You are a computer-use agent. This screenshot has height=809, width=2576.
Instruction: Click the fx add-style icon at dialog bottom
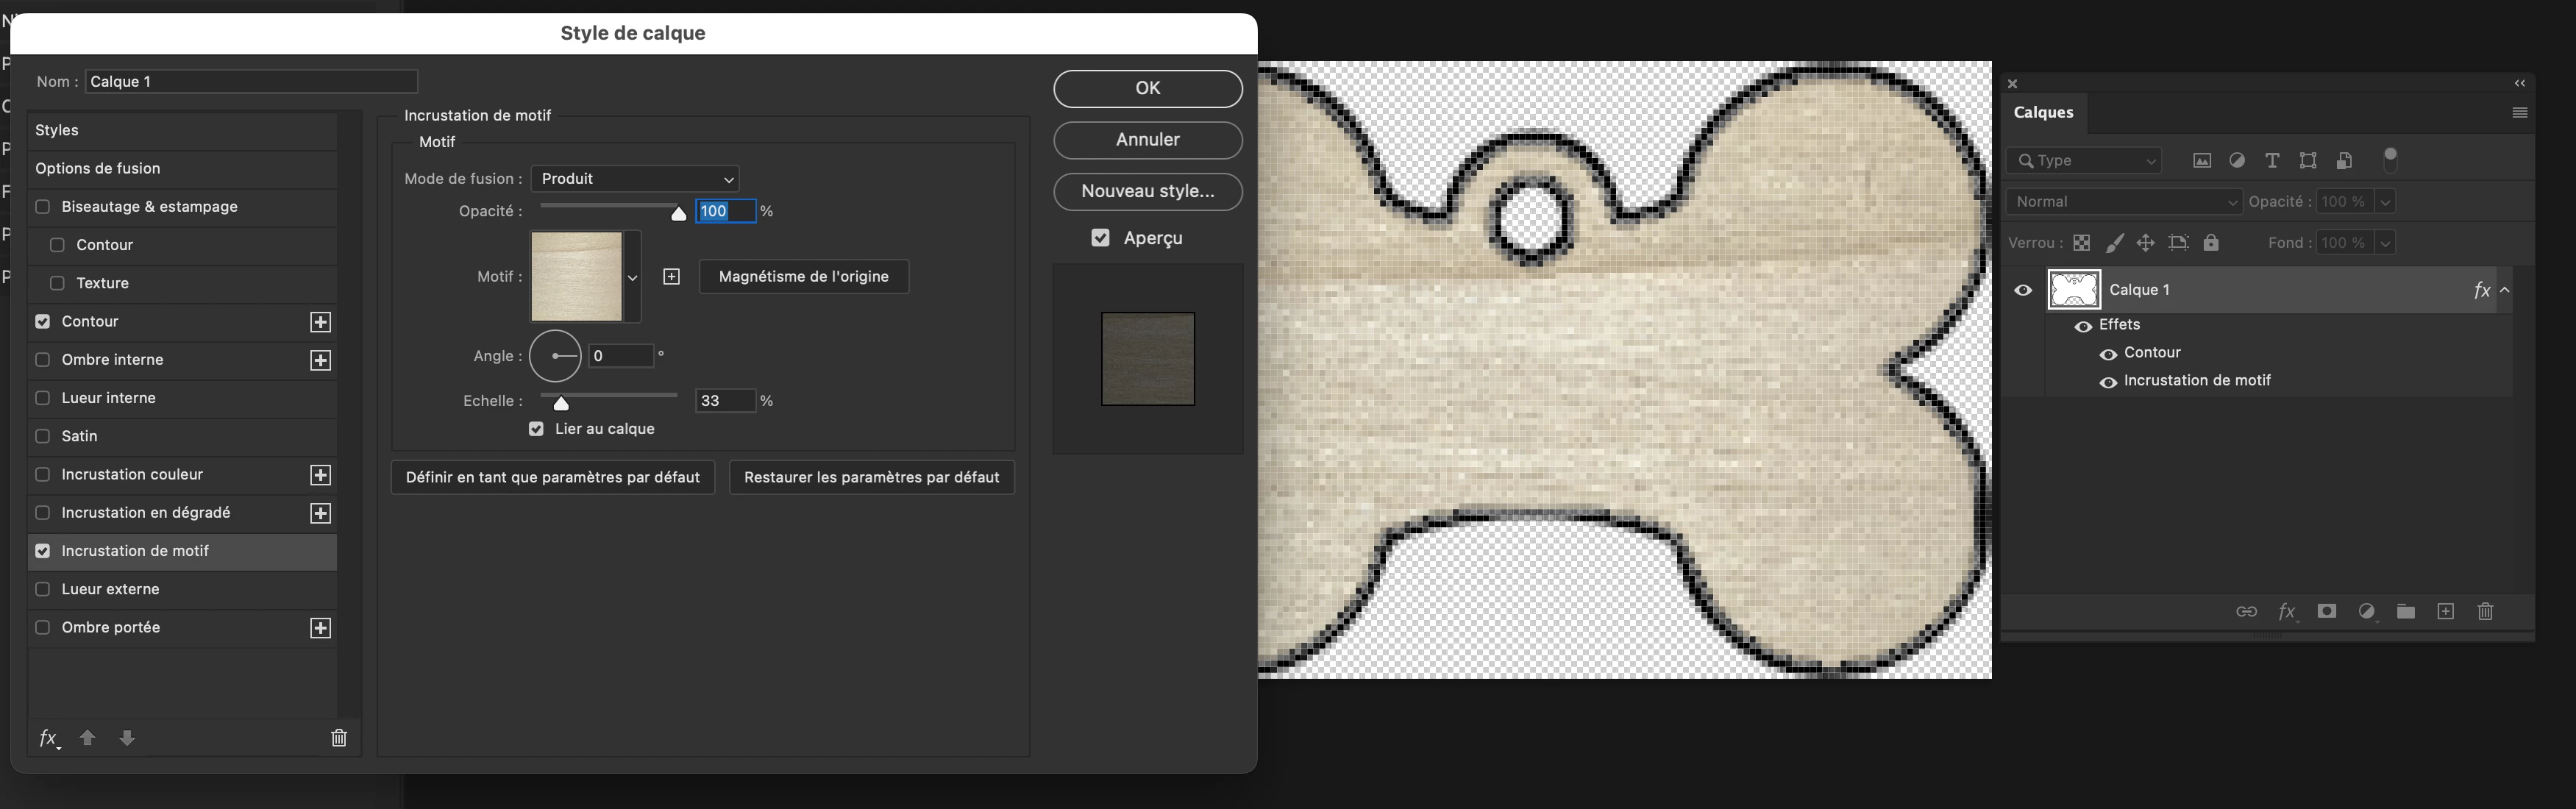point(48,738)
